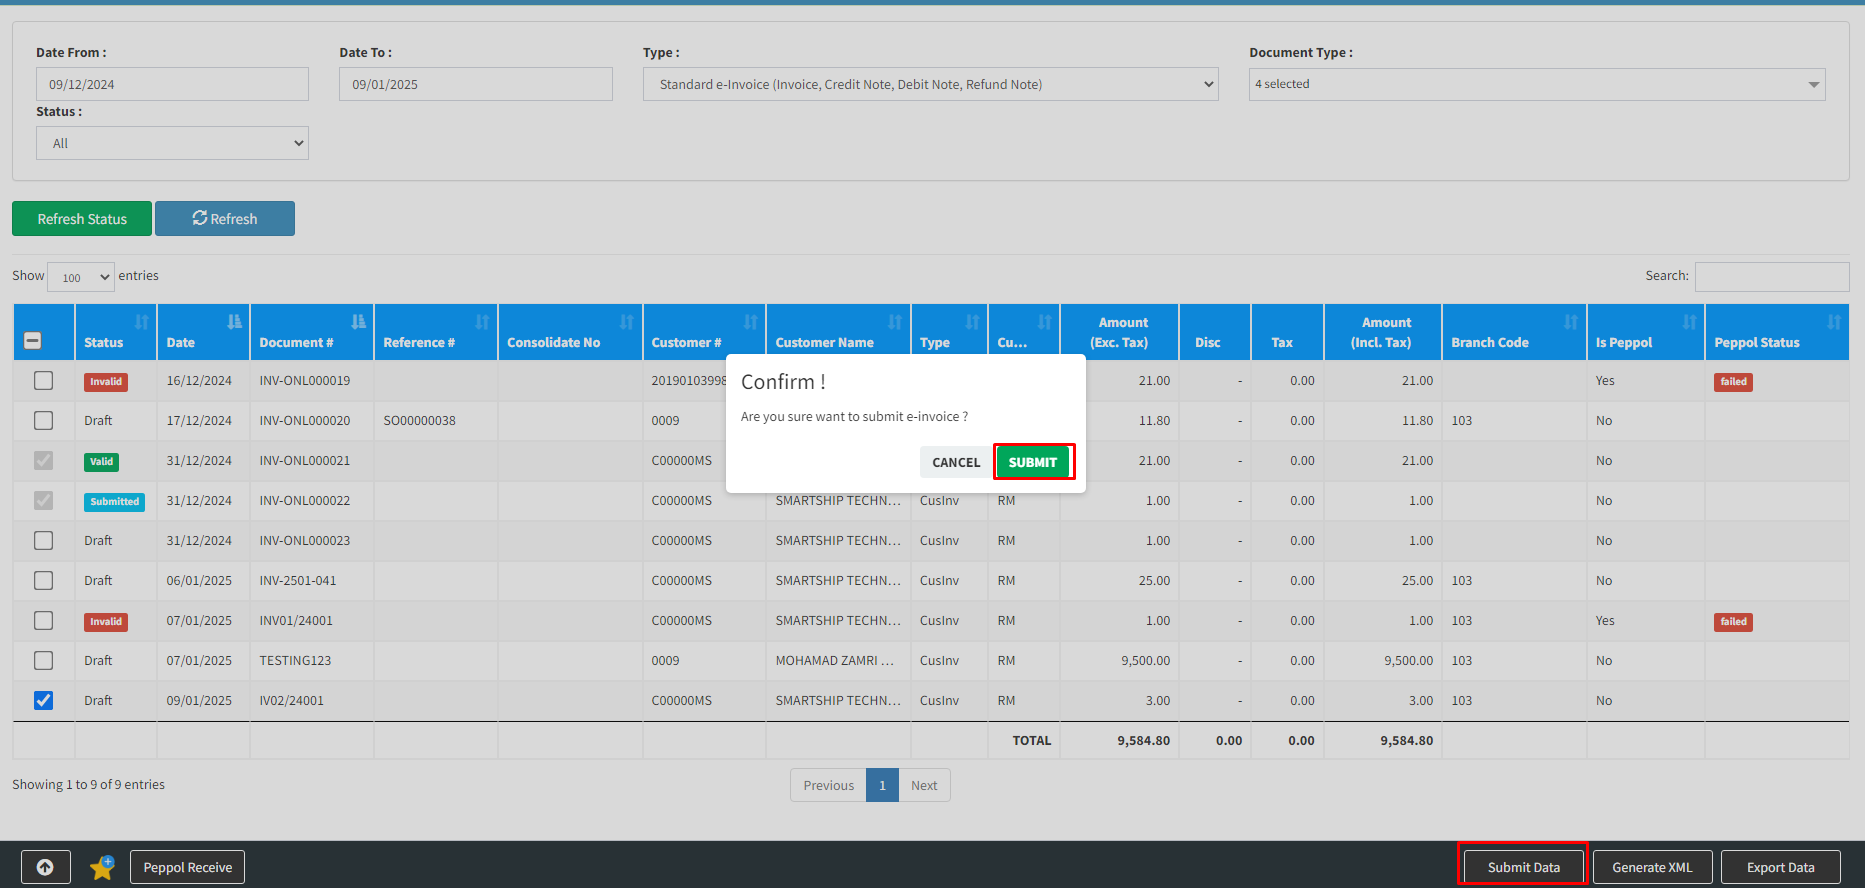Expand the Document Type multi-select dropdown
Viewport: 1865px width, 888px height.
point(1536,84)
